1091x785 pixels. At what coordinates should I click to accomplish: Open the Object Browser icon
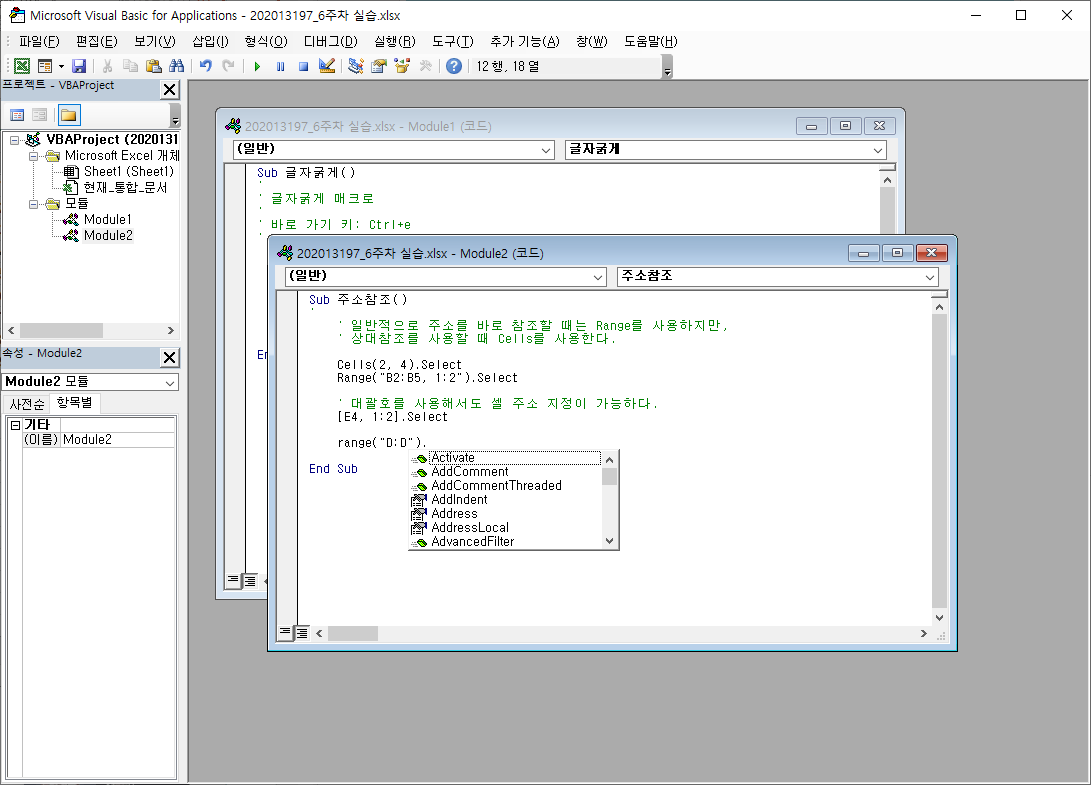click(402, 66)
